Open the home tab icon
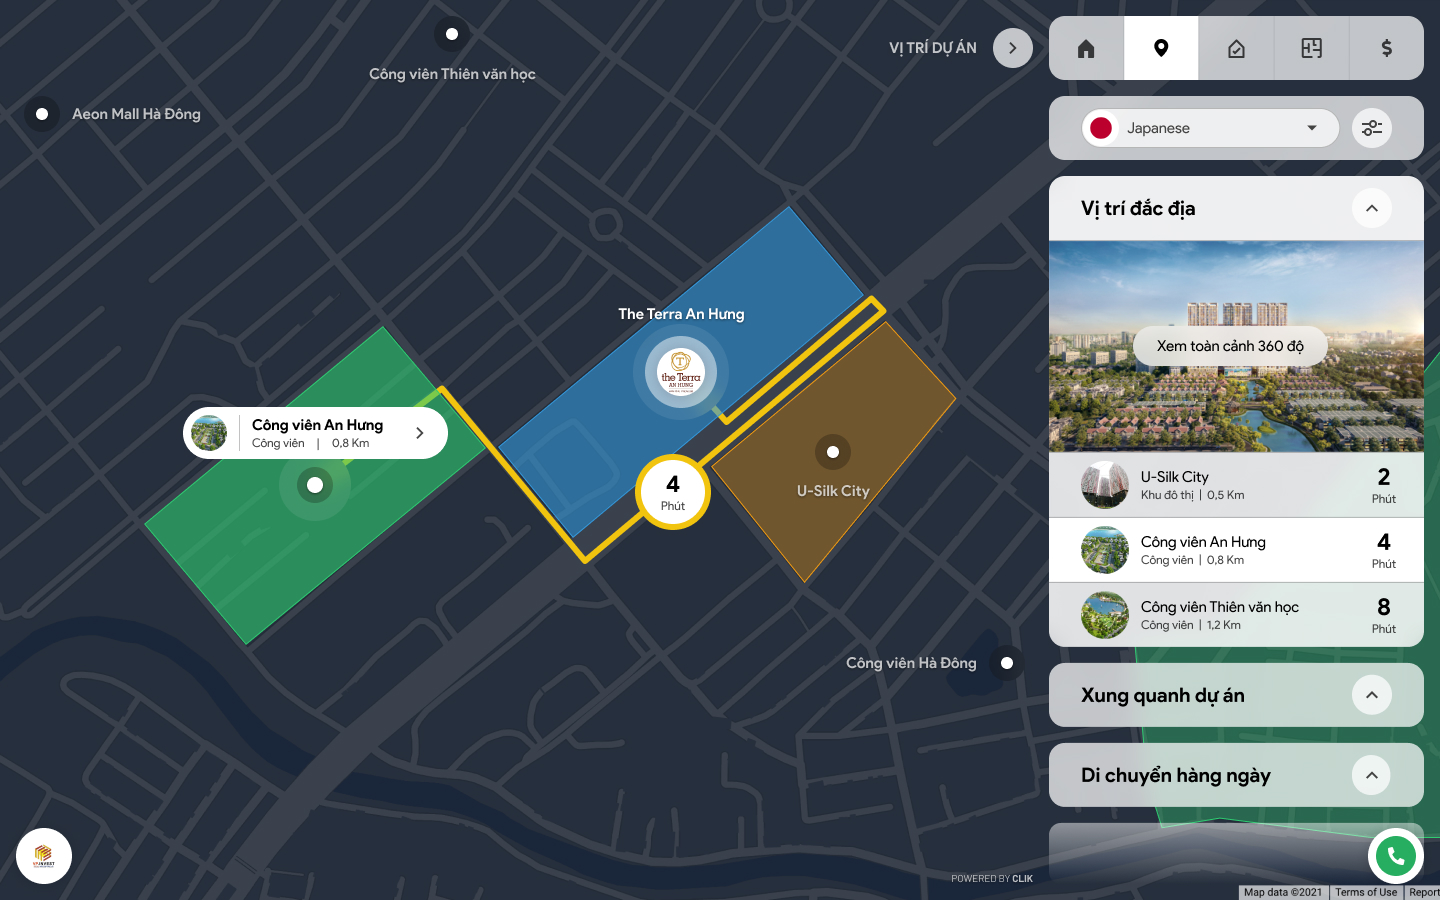The image size is (1440, 900). click(x=1086, y=48)
